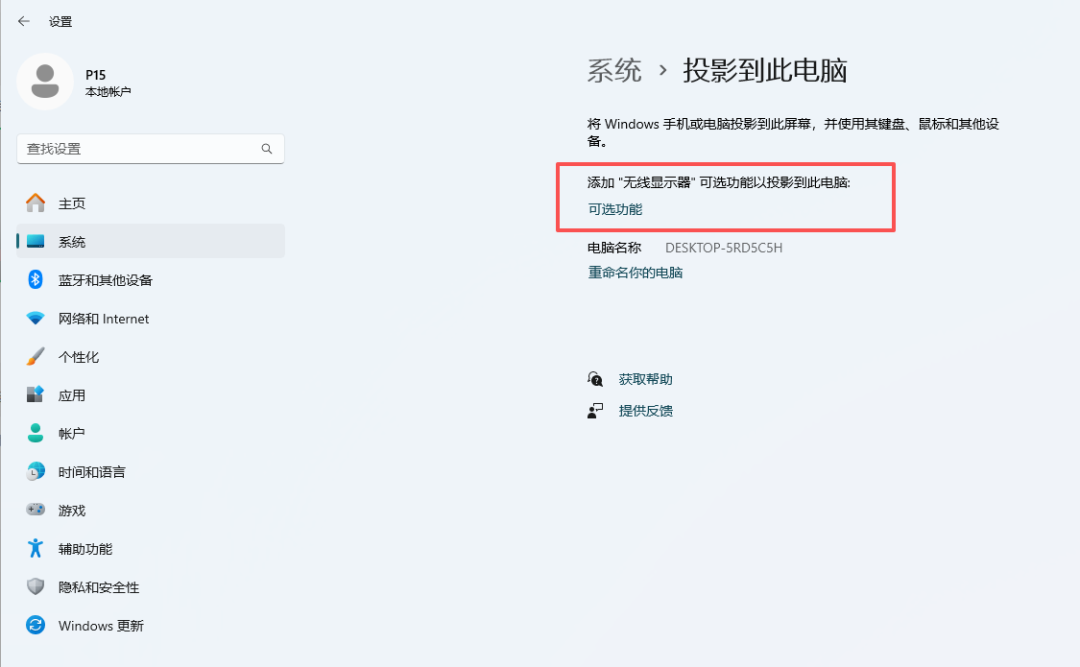This screenshot has width=1080, height=667.
Task: Click the 隐私和安全性 shield icon
Action: 35,586
